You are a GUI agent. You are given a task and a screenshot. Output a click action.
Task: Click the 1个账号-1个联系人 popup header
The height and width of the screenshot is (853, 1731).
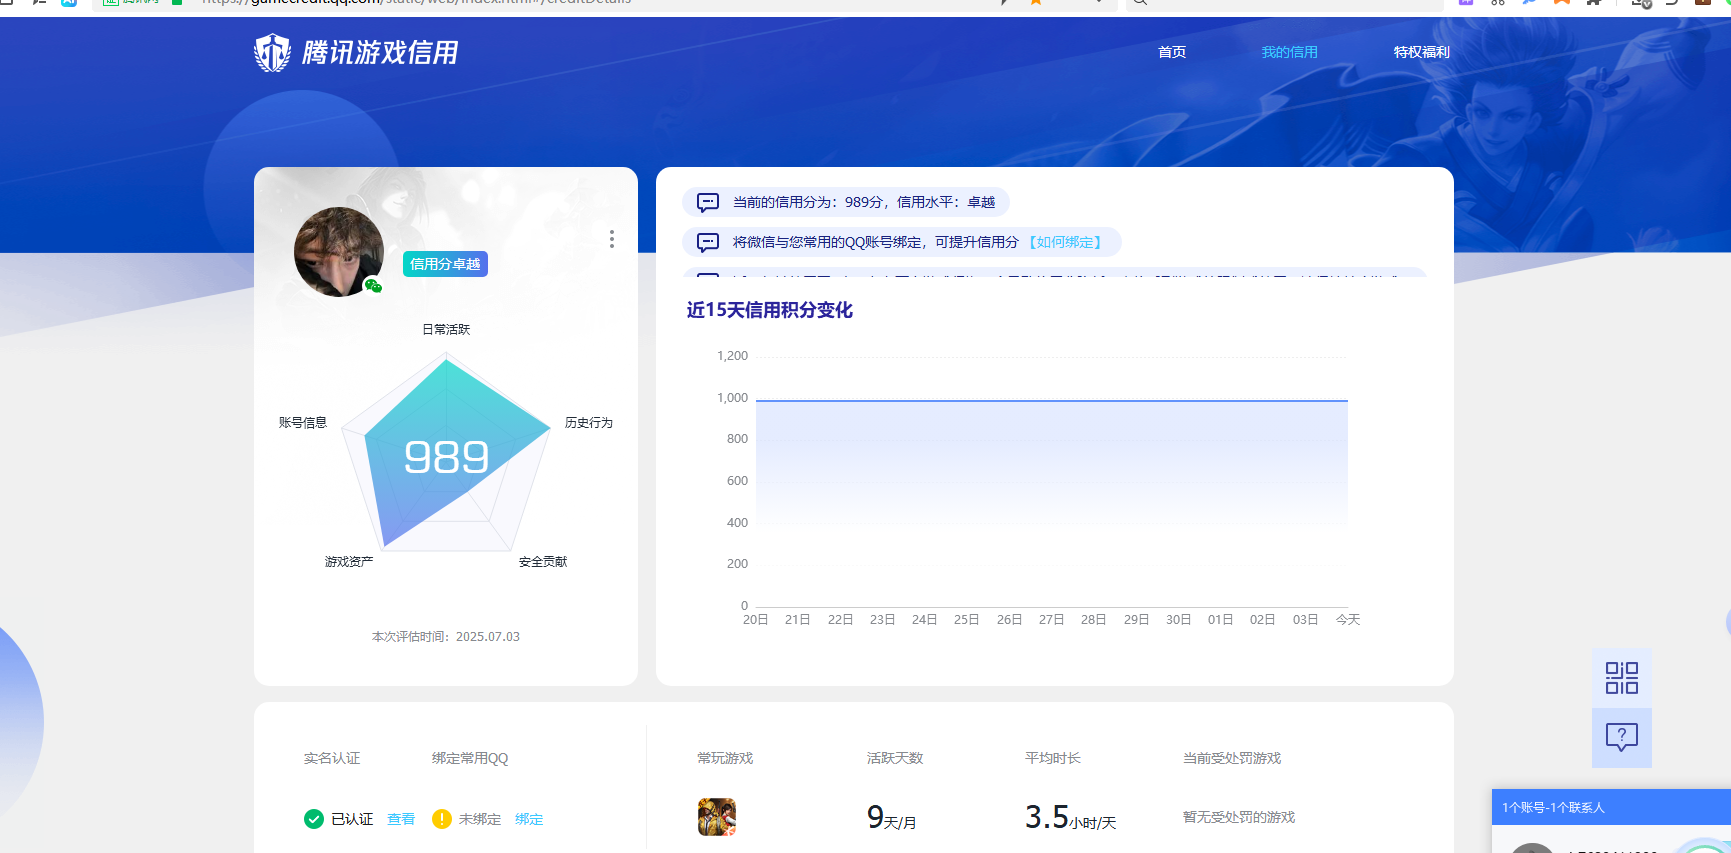click(1611, 807)
